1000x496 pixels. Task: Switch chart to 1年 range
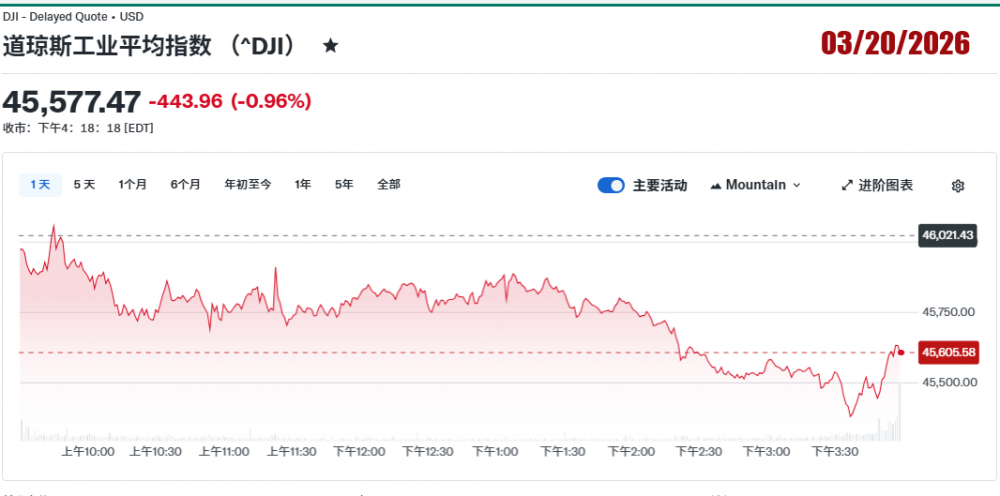tap(302, 184)
